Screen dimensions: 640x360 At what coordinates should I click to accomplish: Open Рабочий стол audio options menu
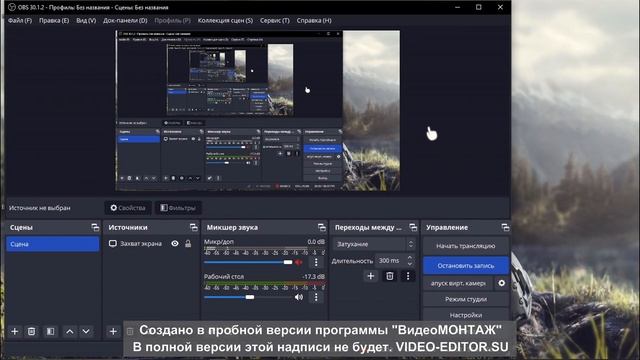click(x=316, y=297)
